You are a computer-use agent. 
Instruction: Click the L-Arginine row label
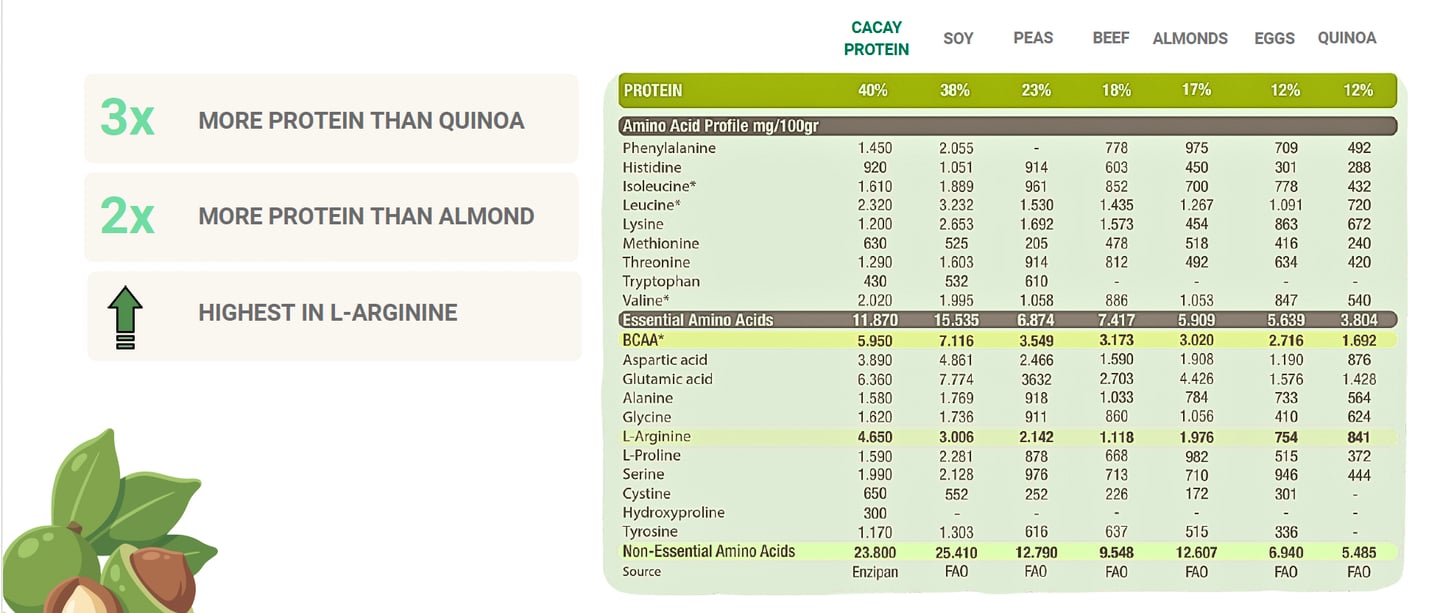coord(656,437)
